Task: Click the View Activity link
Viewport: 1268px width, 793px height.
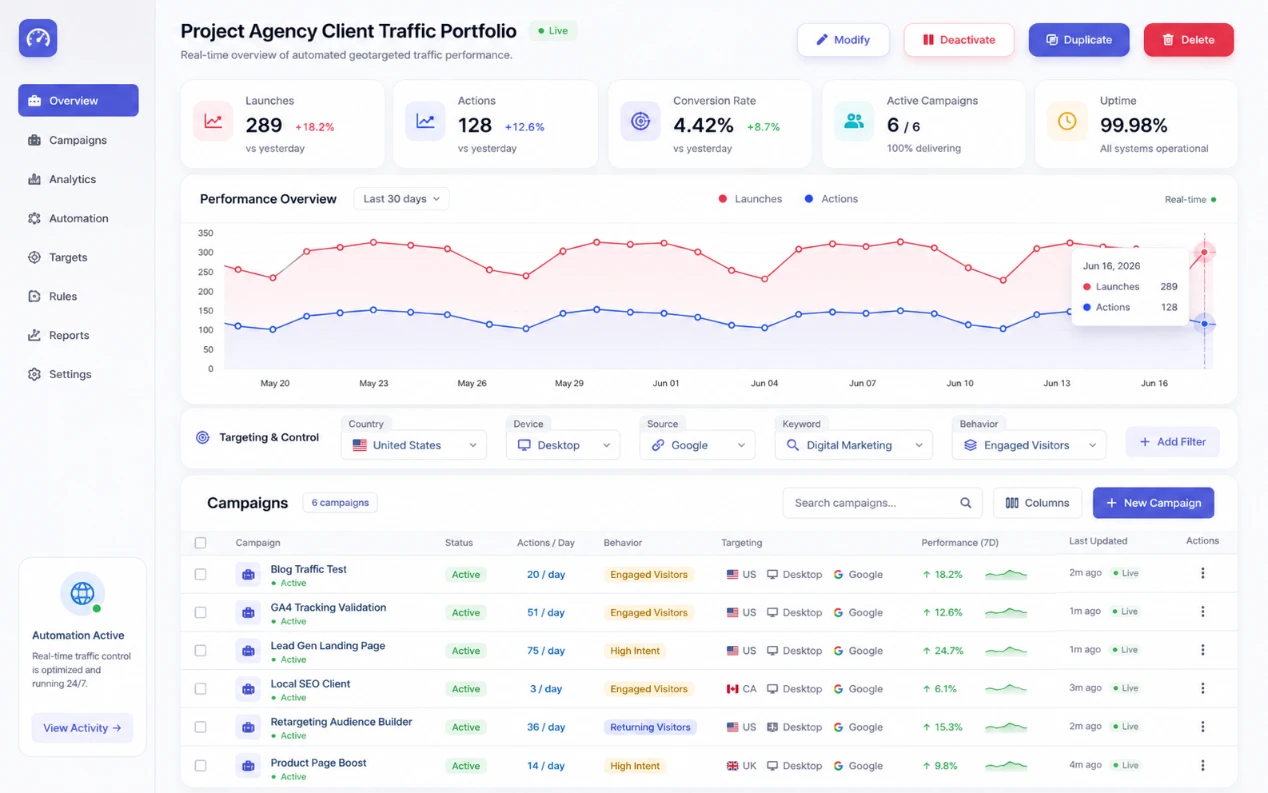Action: coord(82,728)
